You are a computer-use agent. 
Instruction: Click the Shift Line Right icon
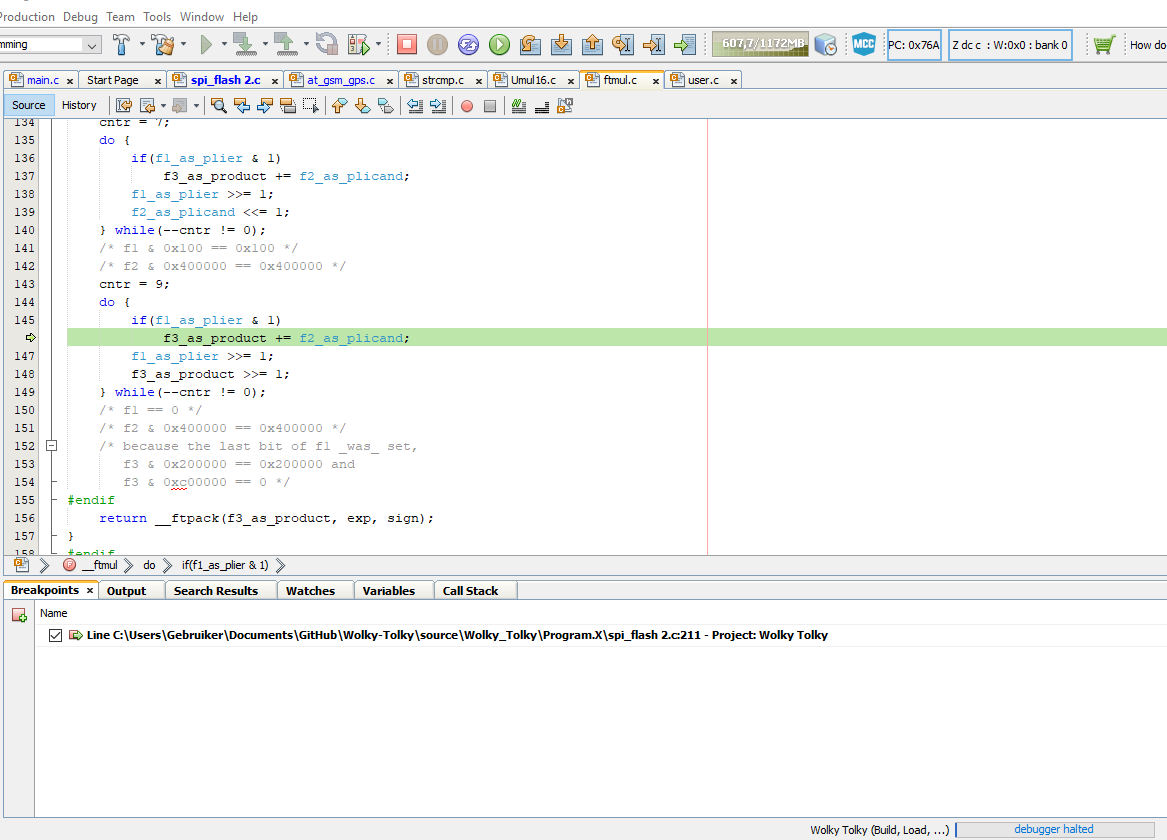[x=438, y=106]
